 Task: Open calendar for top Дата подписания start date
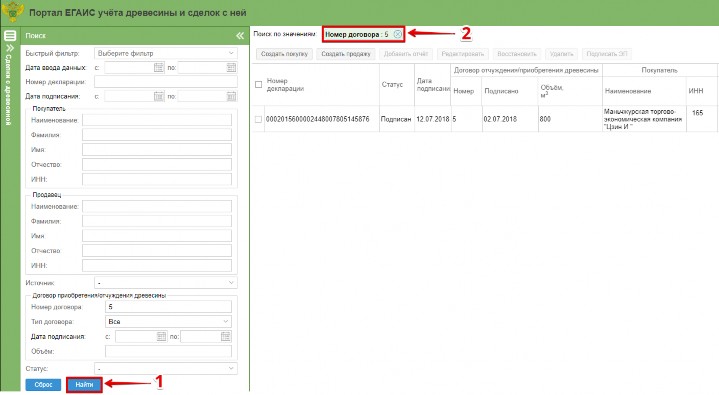click(159, 96)
